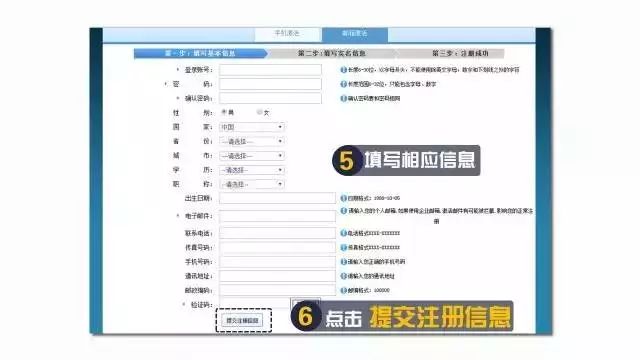The image size is (640, 360).
Task: Select the 男 gender radio button
Action: click(224, 112)
